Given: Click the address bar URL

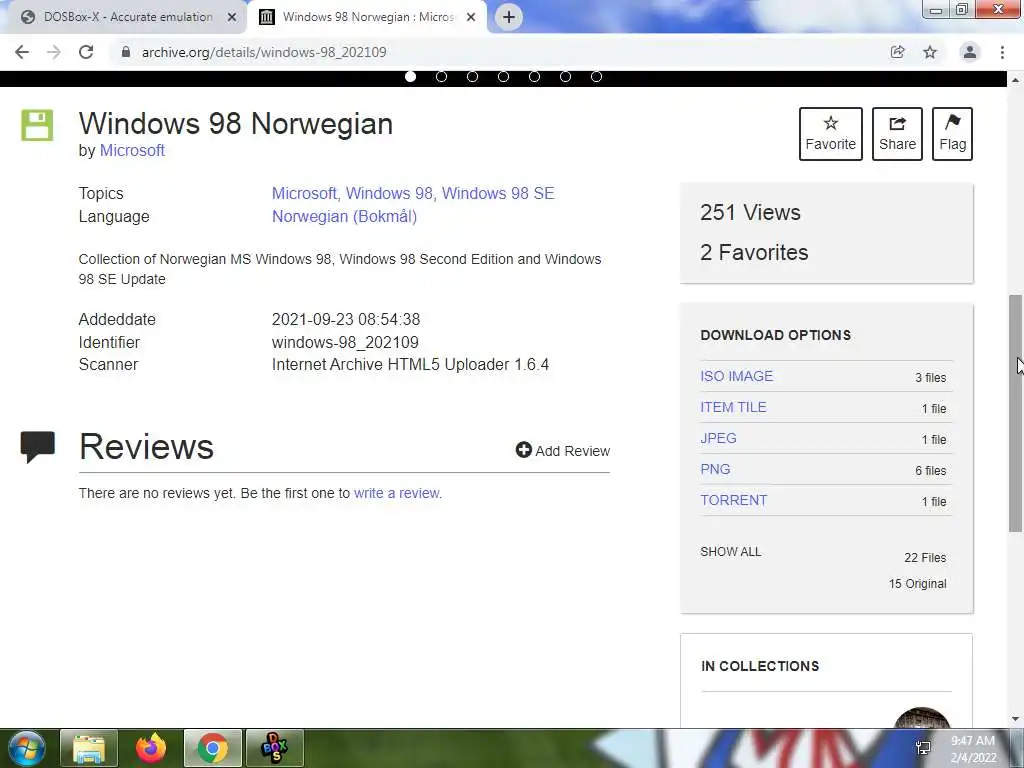Looking at the screenshot, I should click(264, 52).
